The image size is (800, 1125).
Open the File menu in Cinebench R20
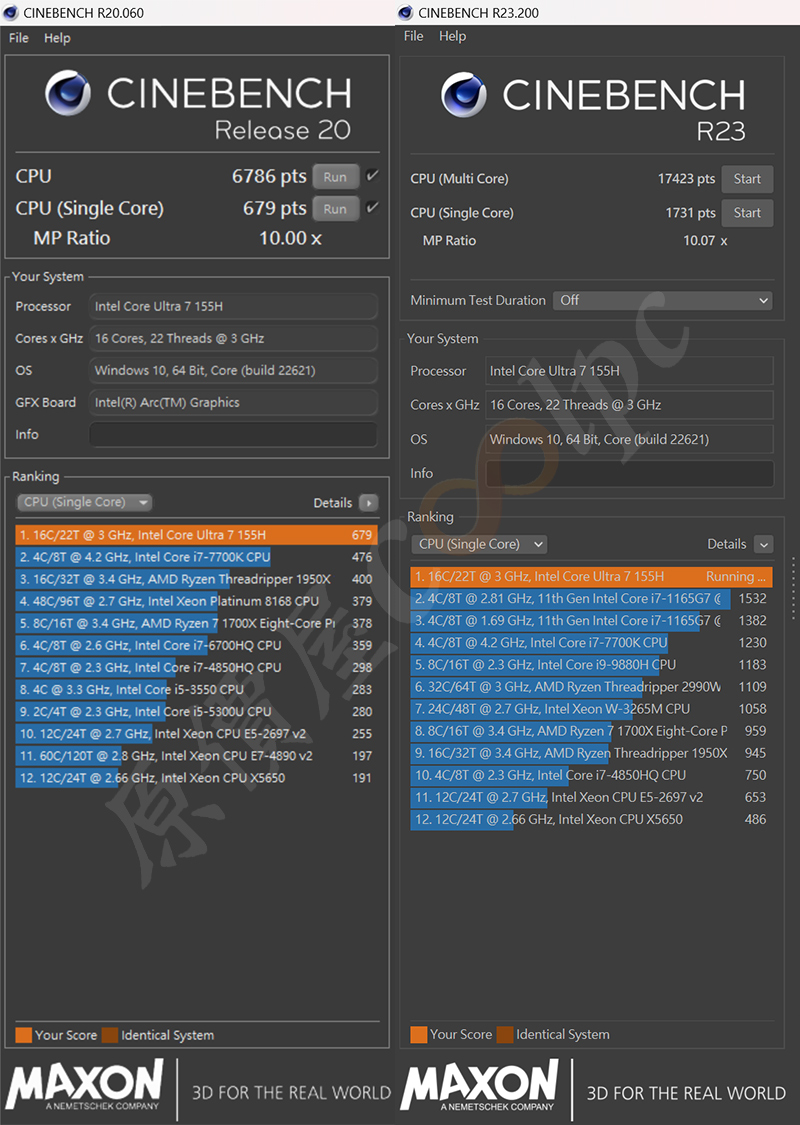tap(19, 38)
